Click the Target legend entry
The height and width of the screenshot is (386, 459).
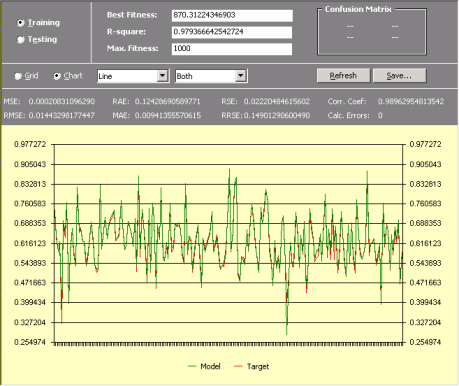pyautogui.click(x=252, y=366)
